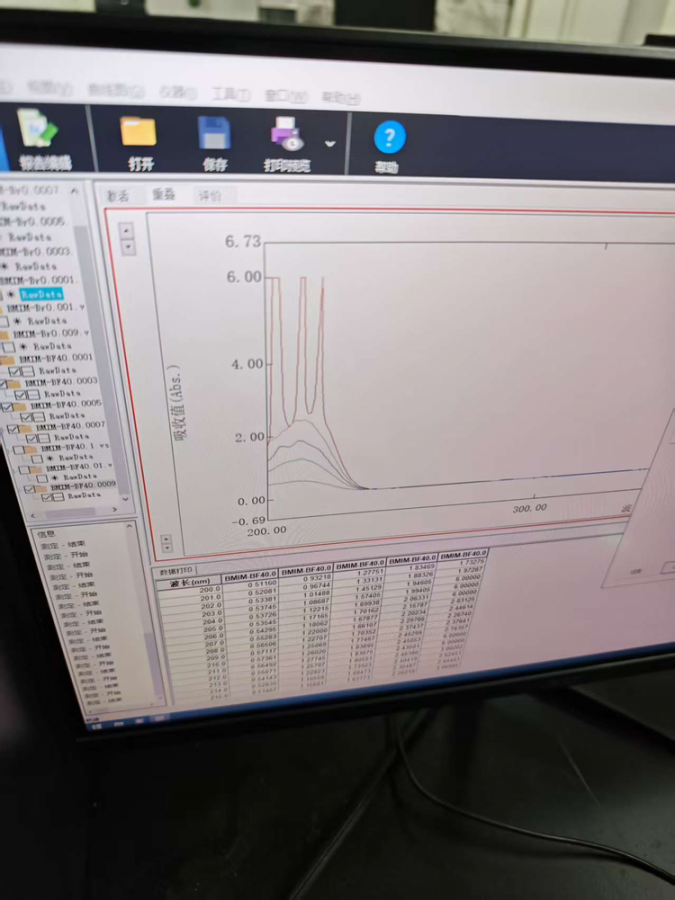
Task: Uncheck RawData checkbox under BMIM-BF40.0009
Action: click(47, 498)
